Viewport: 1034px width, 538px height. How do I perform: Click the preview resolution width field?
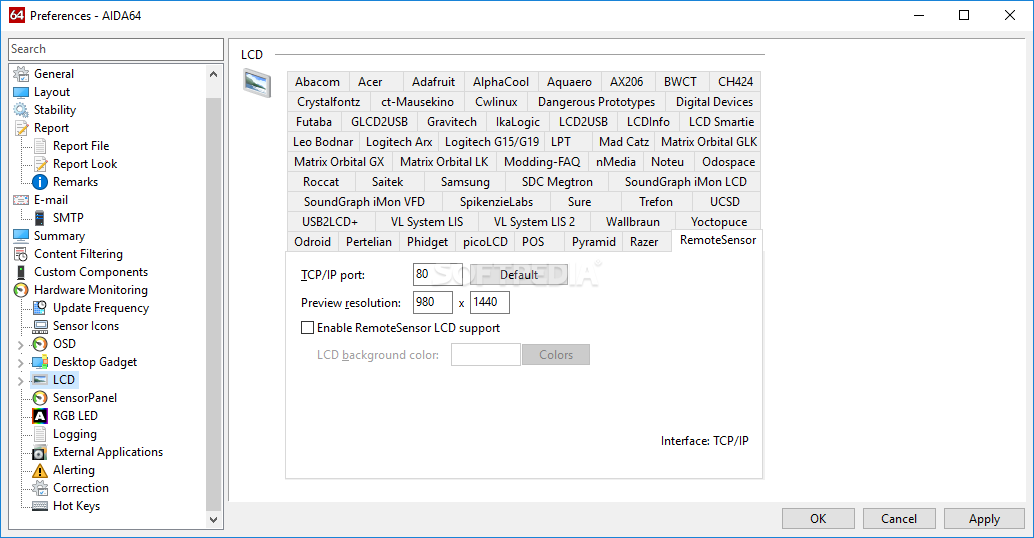433,303
